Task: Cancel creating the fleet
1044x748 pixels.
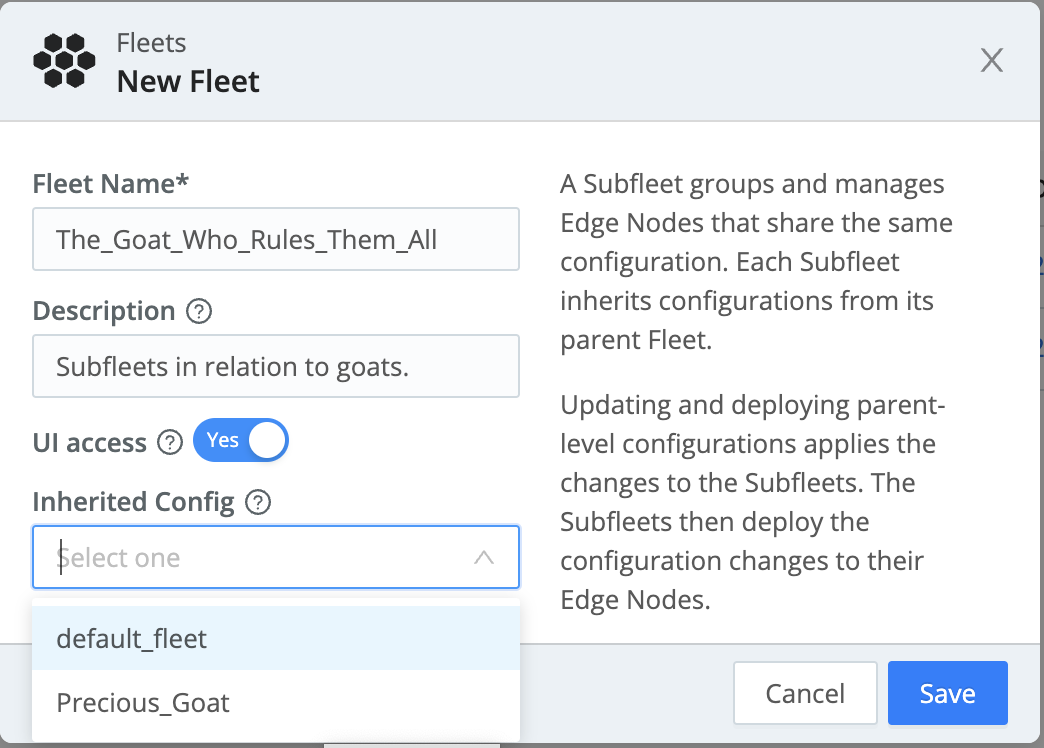Action: [x=805, y=693]
